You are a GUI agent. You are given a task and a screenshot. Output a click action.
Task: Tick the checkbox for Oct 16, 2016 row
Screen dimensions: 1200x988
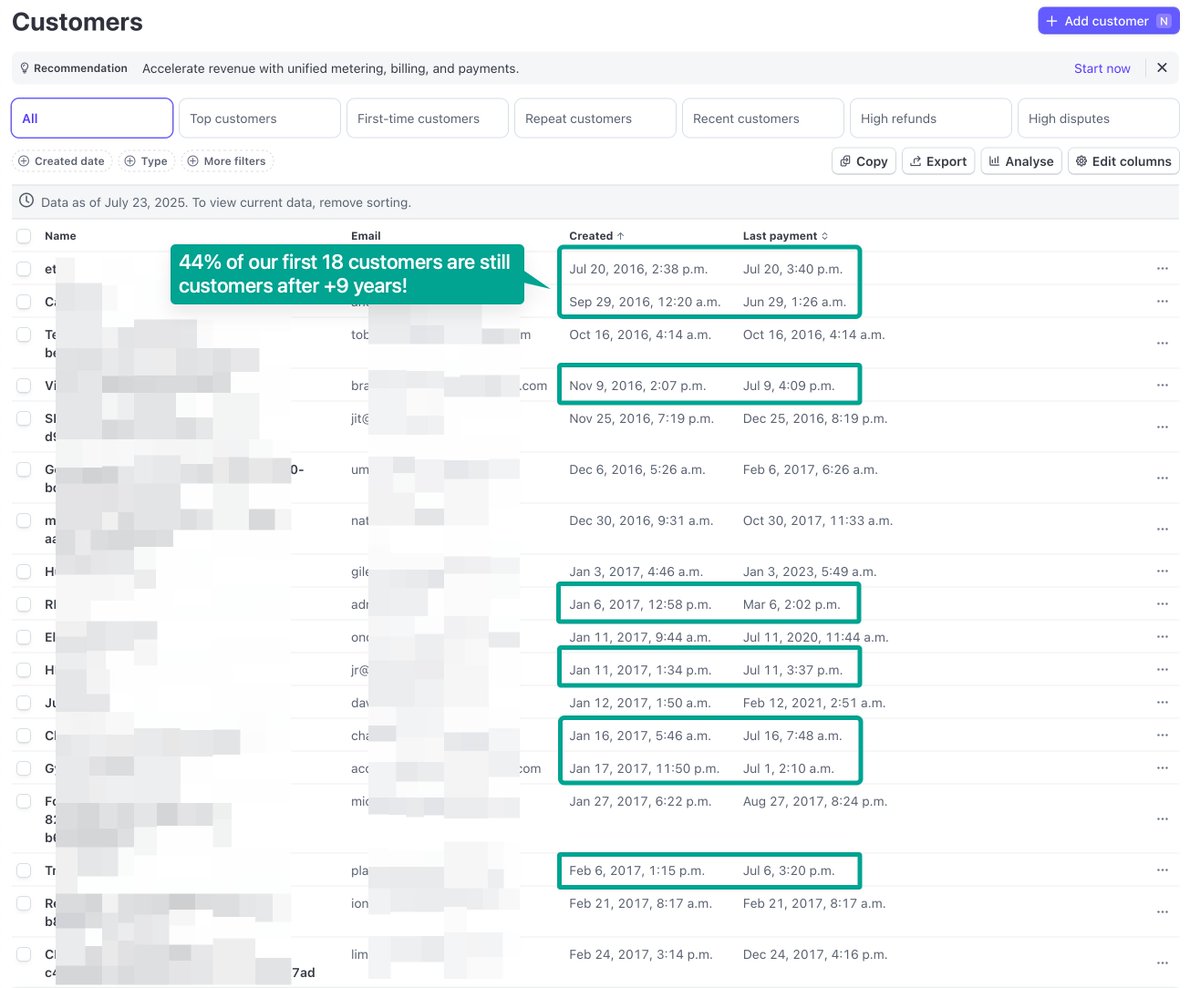(x=24, y=335)
